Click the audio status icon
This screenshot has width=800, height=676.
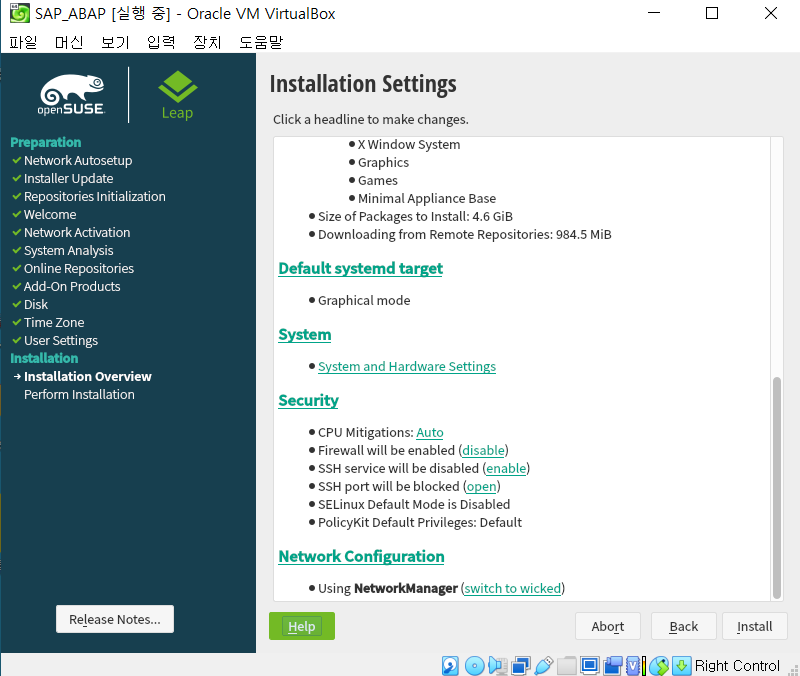[x=497, y=665]
